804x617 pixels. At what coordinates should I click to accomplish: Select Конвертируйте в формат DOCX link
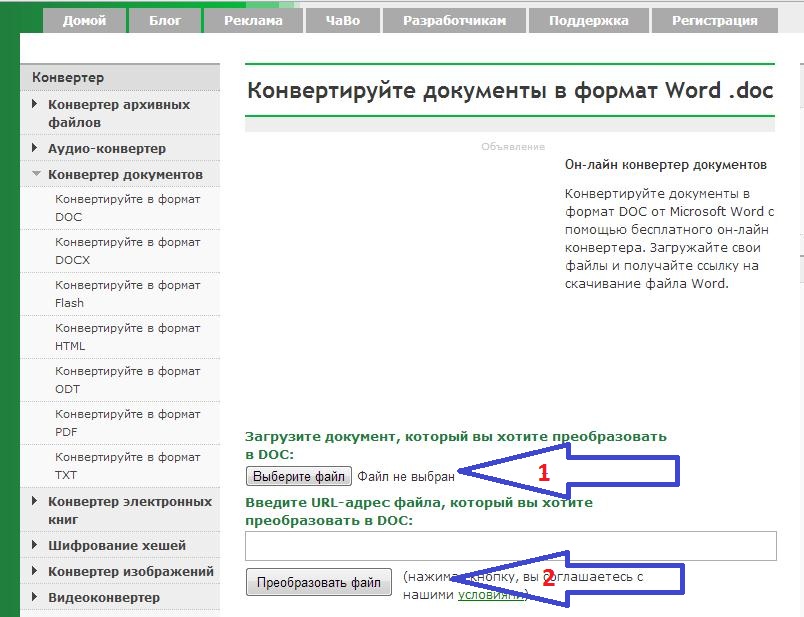coord(127,250)
